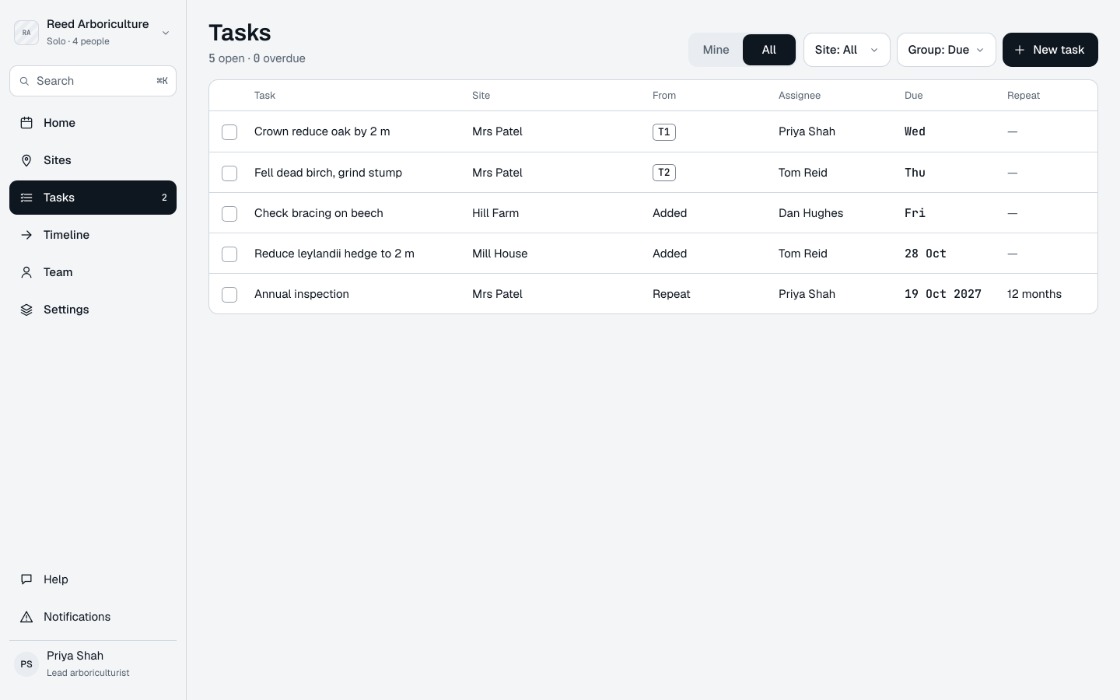1120x700 pixels.
Task: Click due day 'Fri'
Action: coord(914,213)
